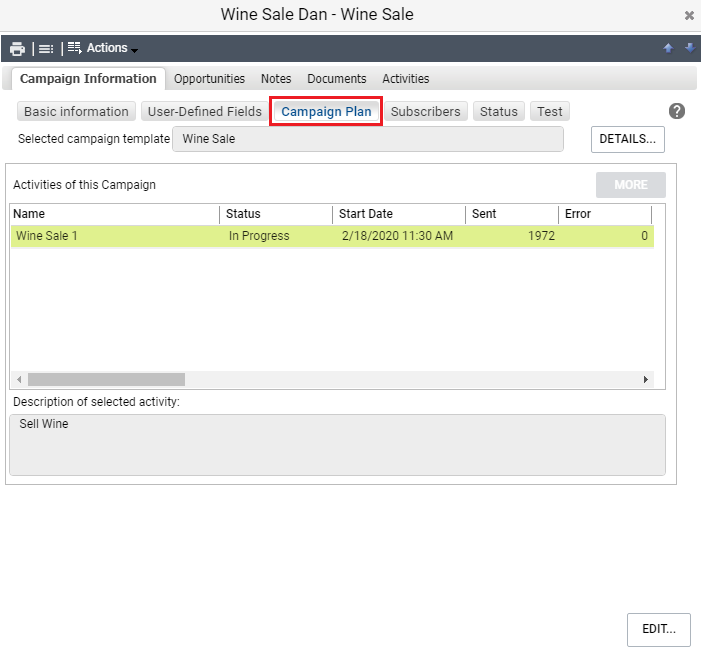
Task: Open the help question mark icon
Action: 676,111
